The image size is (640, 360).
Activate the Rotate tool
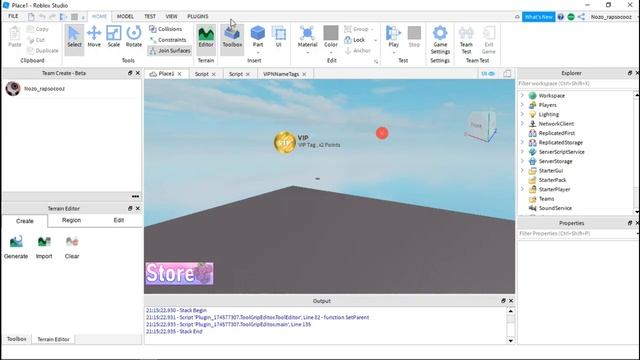[x=133, y=37]
